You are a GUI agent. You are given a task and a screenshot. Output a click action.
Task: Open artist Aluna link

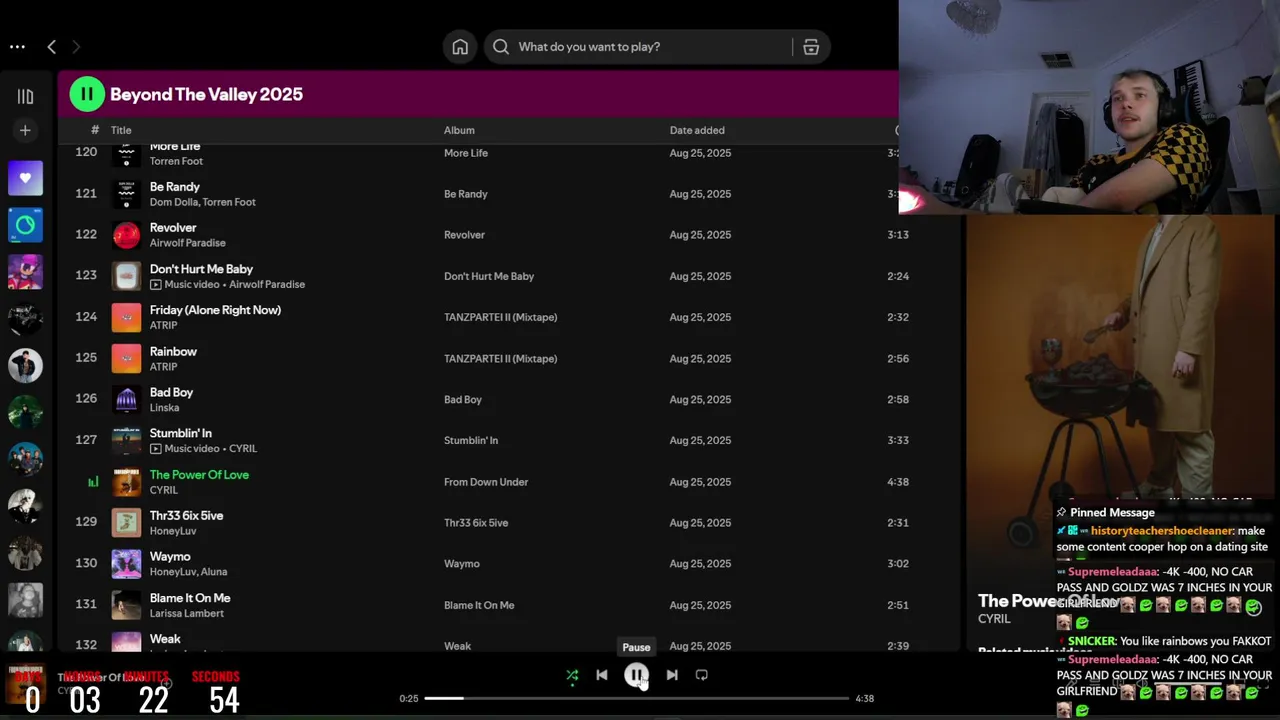tap(214, 572)
